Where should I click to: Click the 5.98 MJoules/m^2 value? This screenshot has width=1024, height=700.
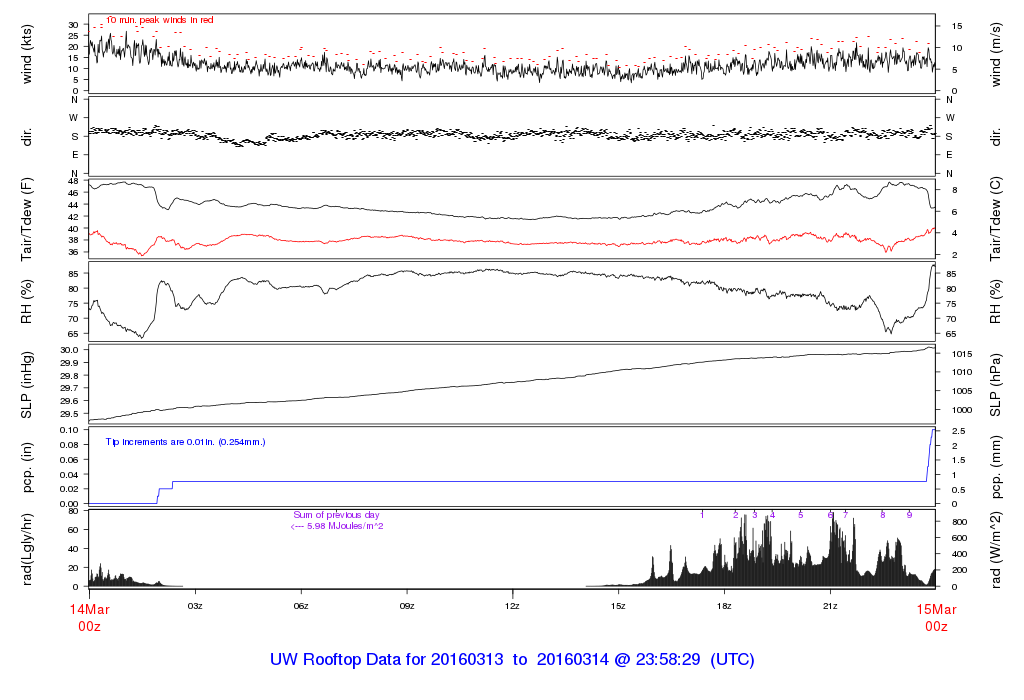tap(338, 526)
